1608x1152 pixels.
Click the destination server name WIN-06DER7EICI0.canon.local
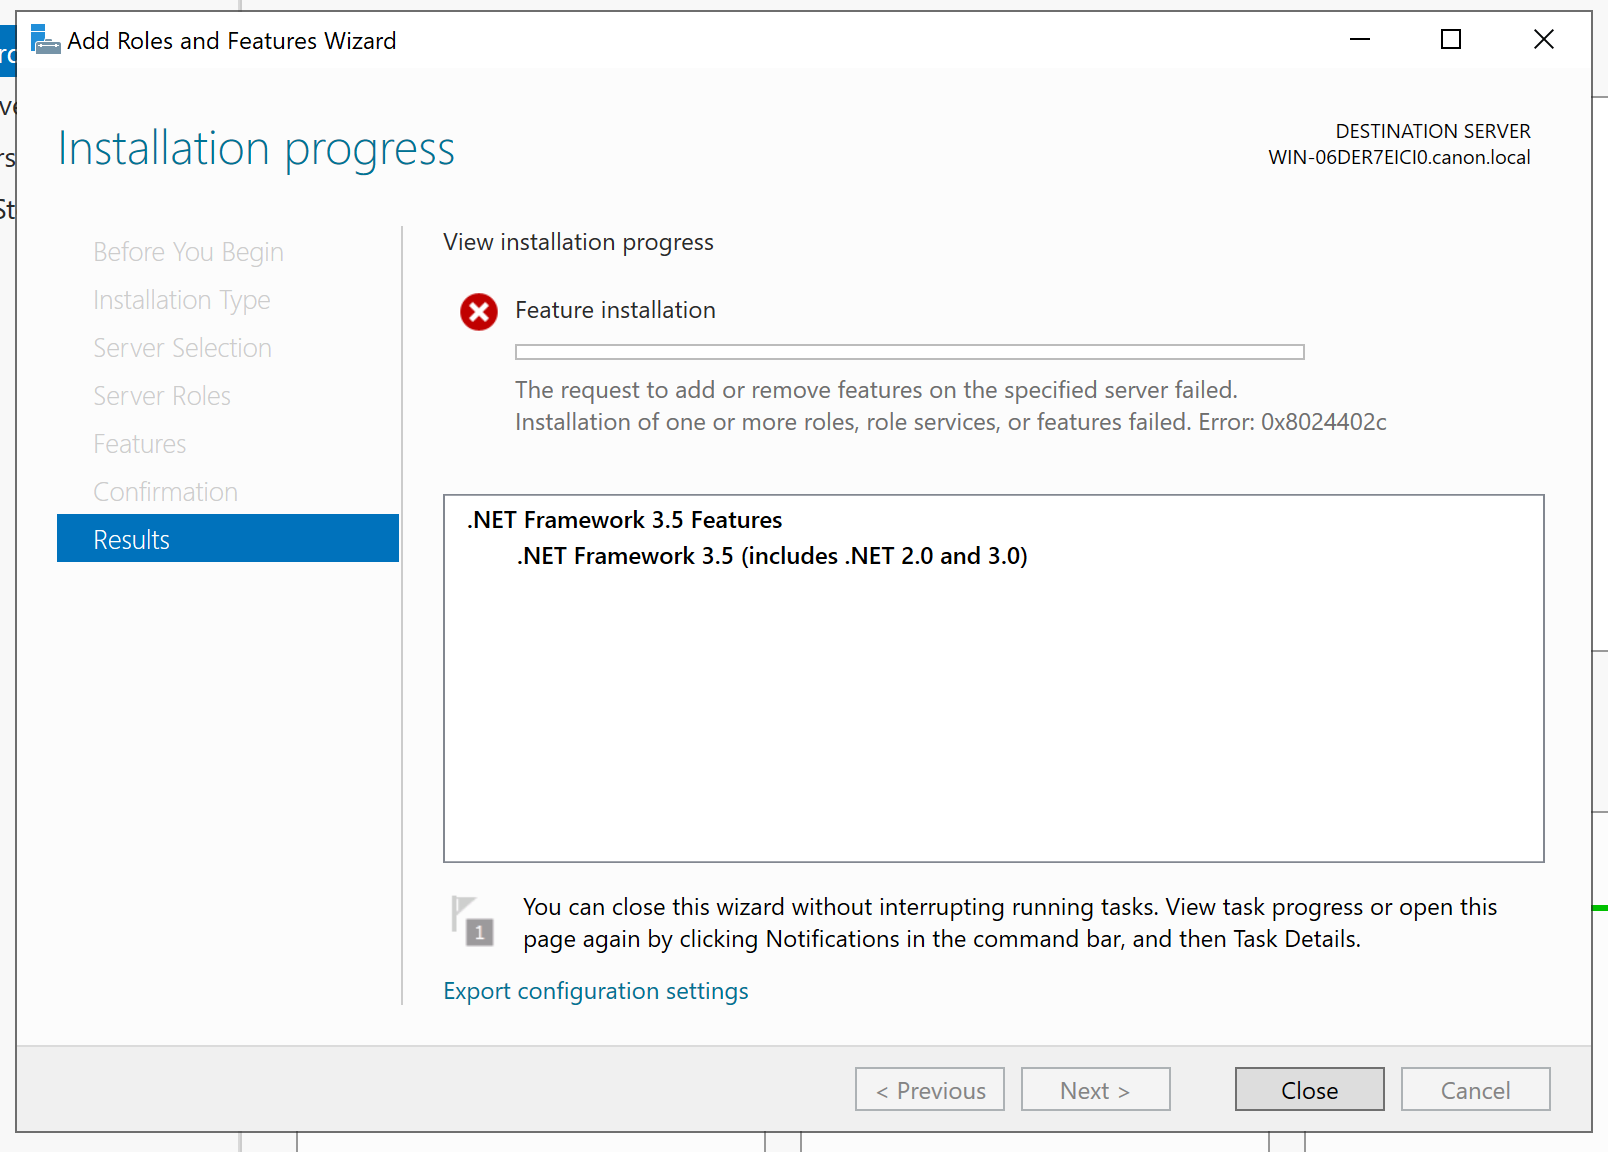[x=1400, y=157]
